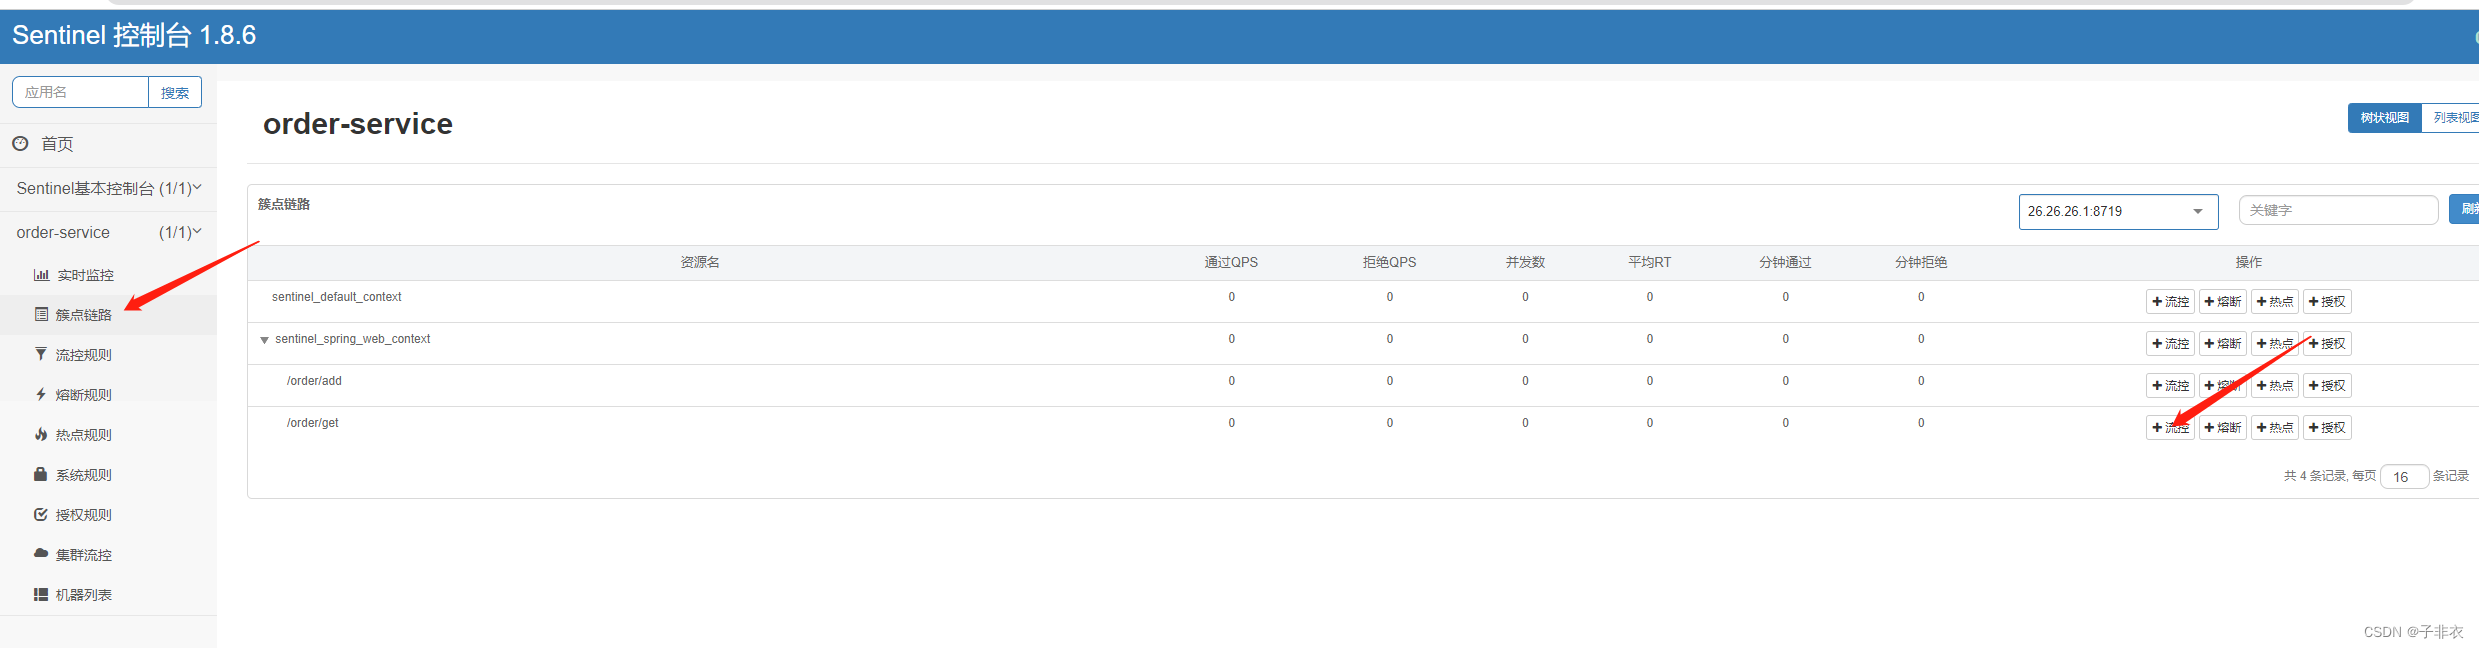This screenshot has height=648, width=2479.
Task: Click the Sentinel 控制台 1.8.6 title
Action: (x=134, y=35)
